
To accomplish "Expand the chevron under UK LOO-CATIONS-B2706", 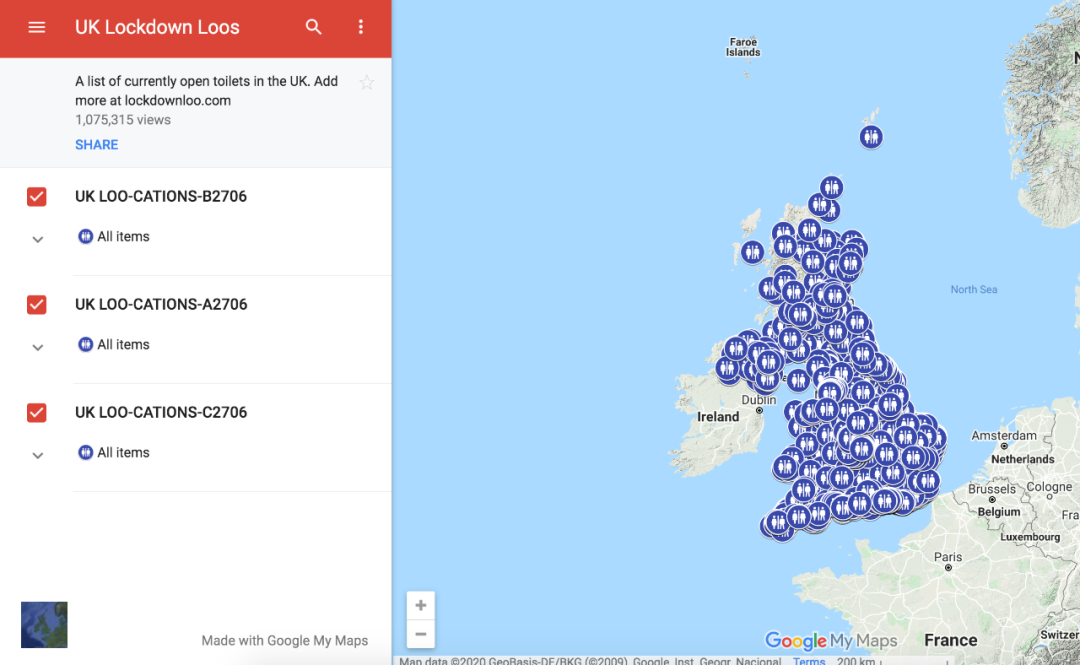I will click(x=38, y=239).
